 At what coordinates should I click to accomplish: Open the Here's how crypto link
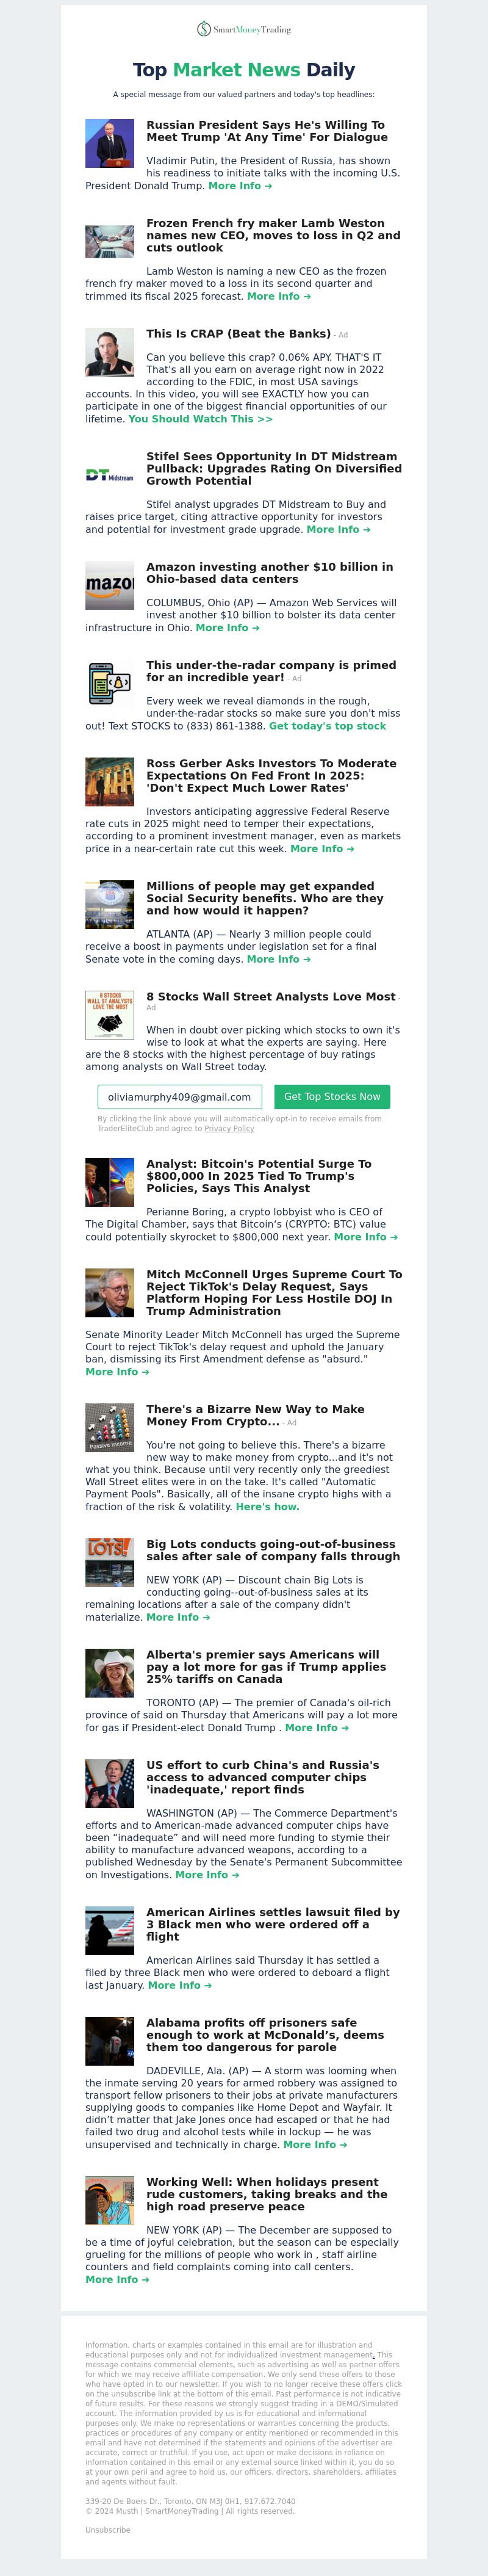pyautogui.click(x=267, y=1507)
